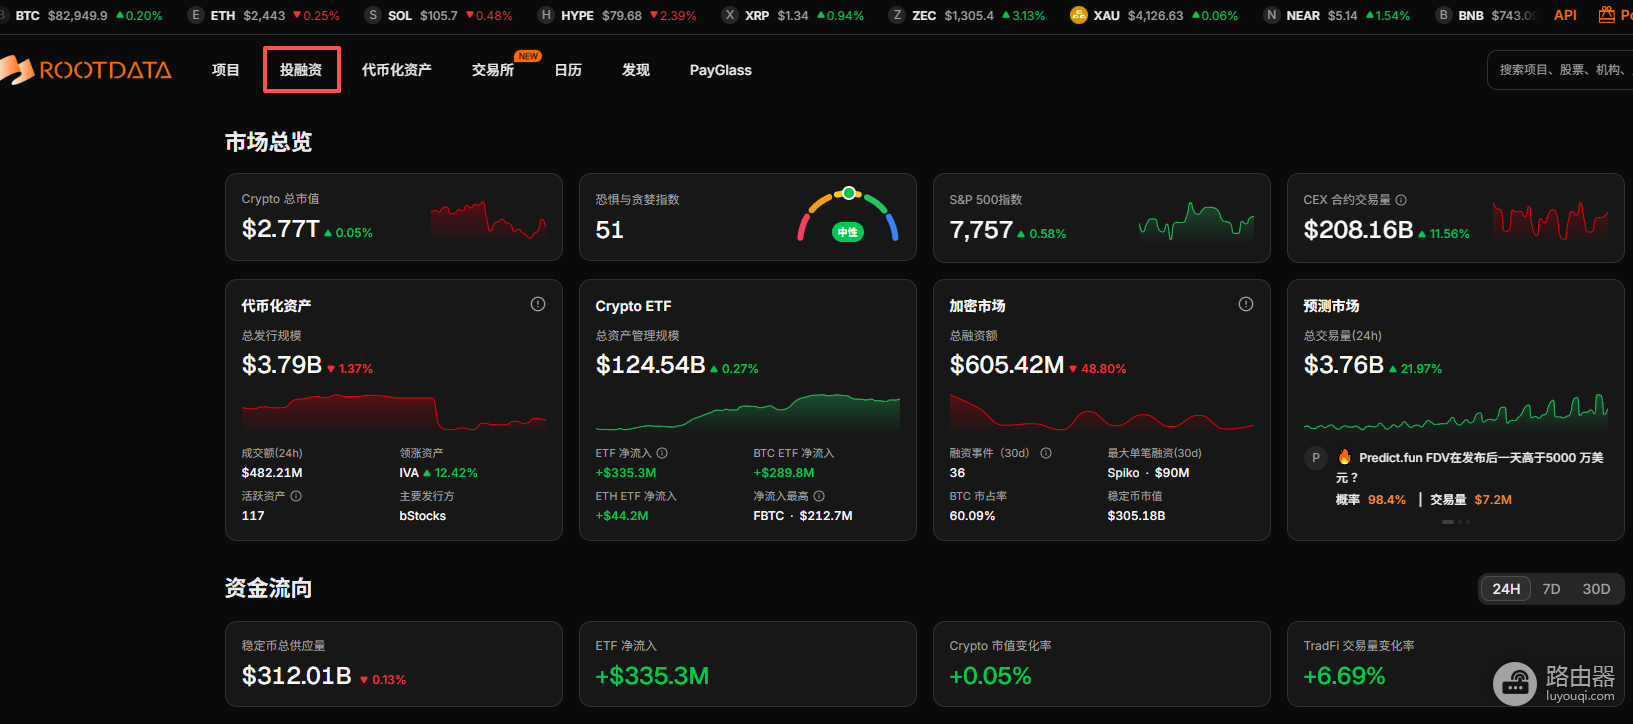The height and width of the screenshot is (724, 1633).
Task: Open the 投融资 menu
Action: point(301,70)
